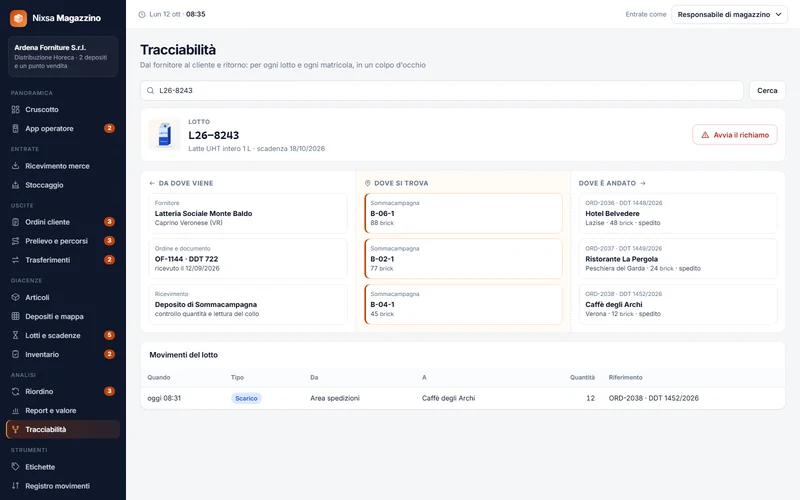Click Etichette tag icon
800x500 pixels.
pos(15,467)
